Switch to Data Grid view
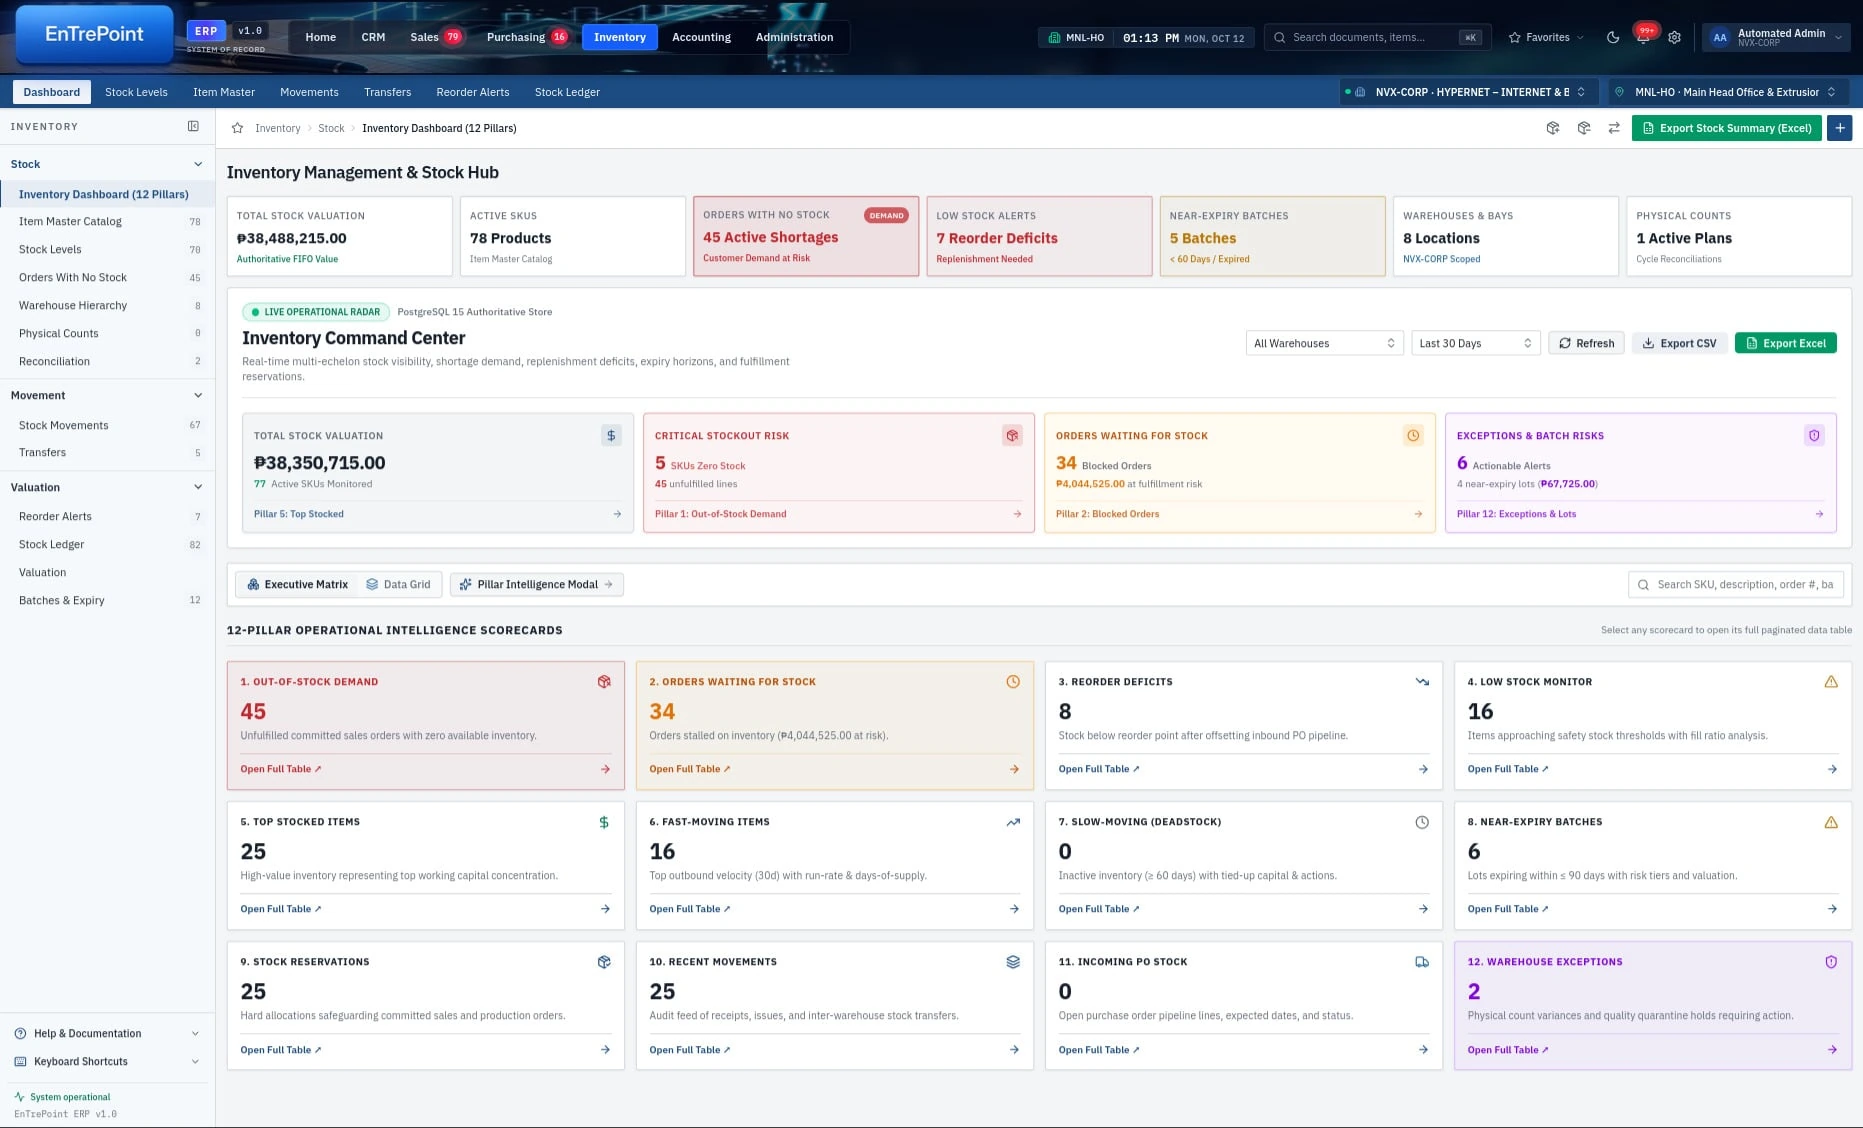Image resolution: width=1863 pixels, height=1128 pixels. pyautogui.click(x=398, y=584)
